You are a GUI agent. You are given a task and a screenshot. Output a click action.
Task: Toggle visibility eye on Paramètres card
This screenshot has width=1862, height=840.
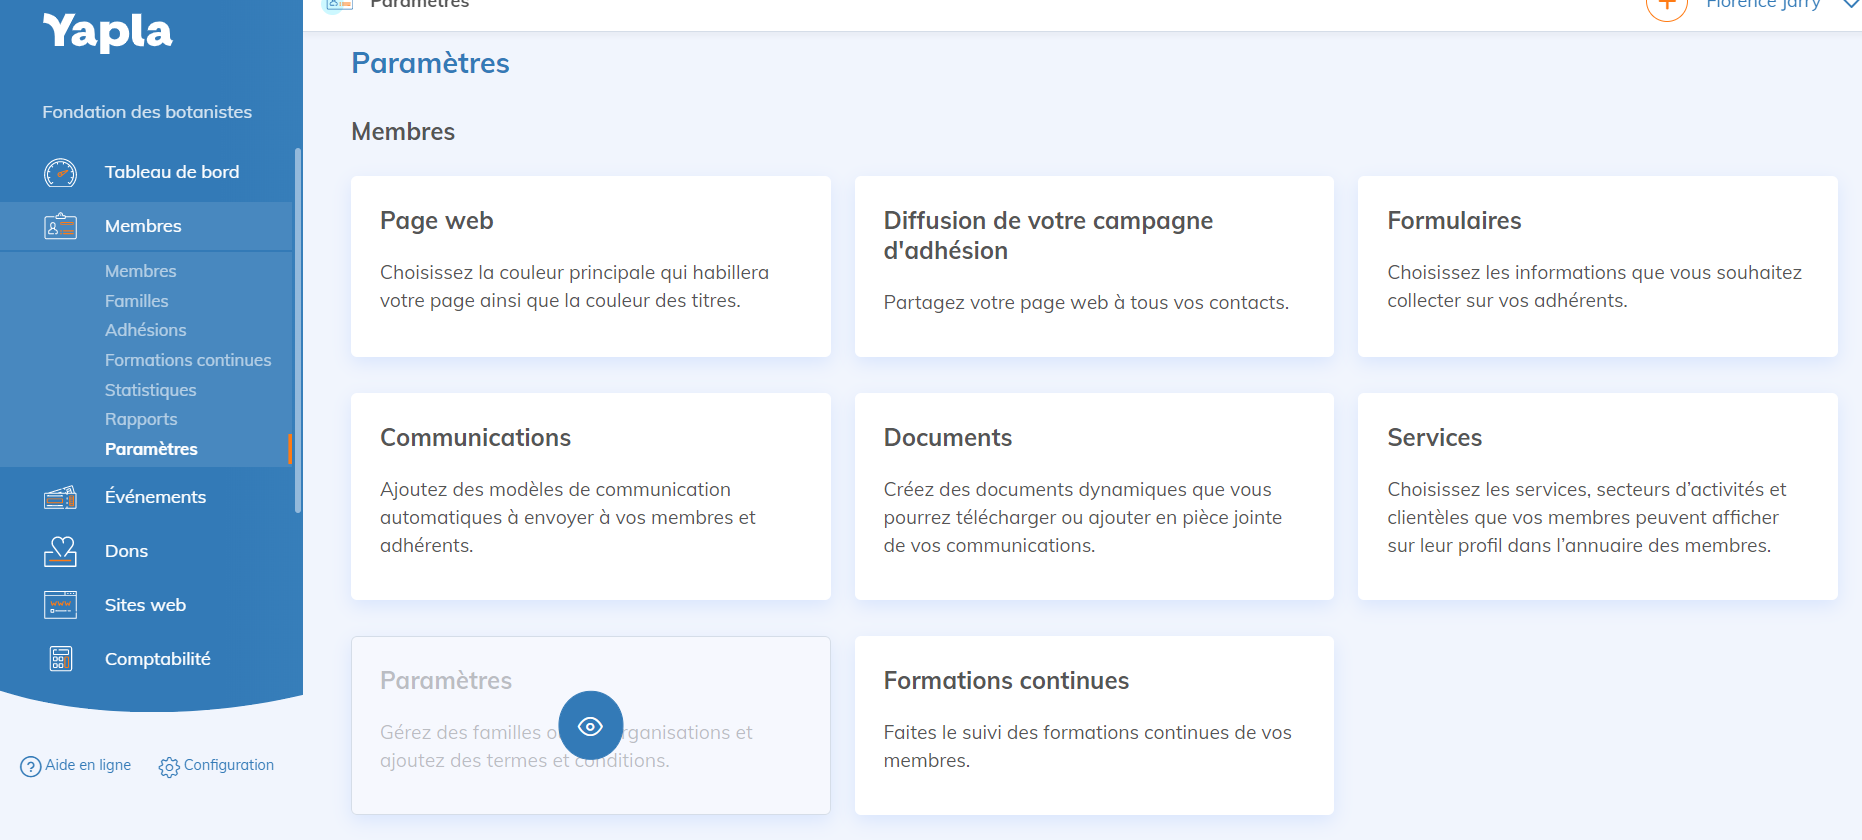[x=590, y=726]
